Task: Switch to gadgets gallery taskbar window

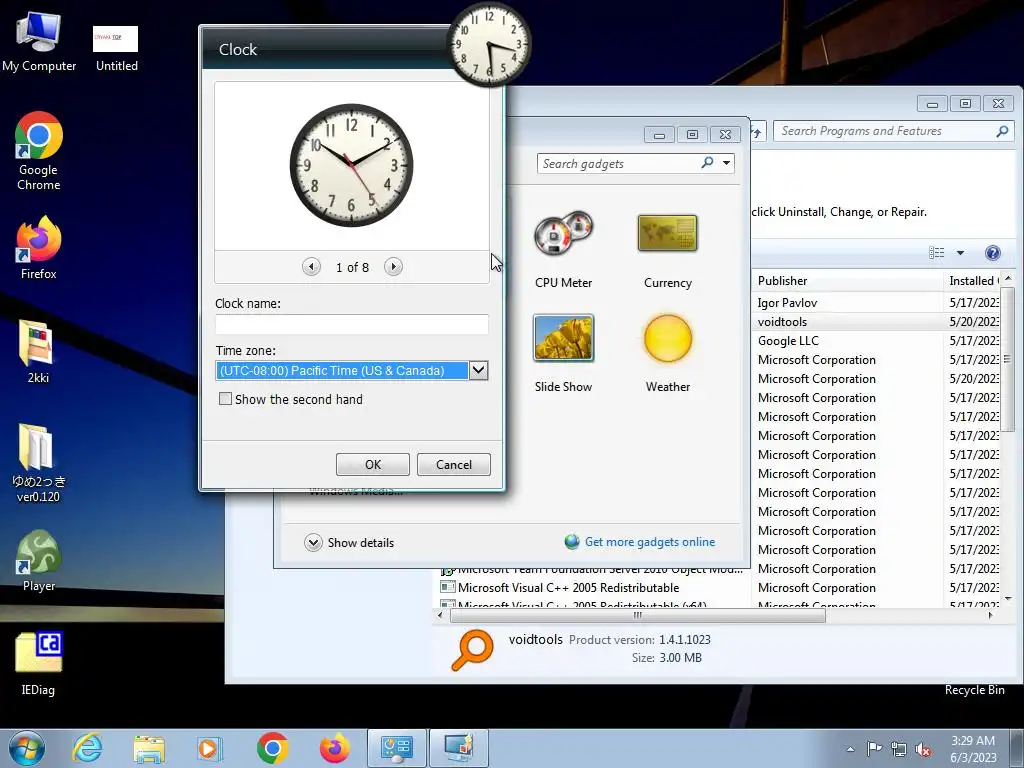Action: (458, 748)
